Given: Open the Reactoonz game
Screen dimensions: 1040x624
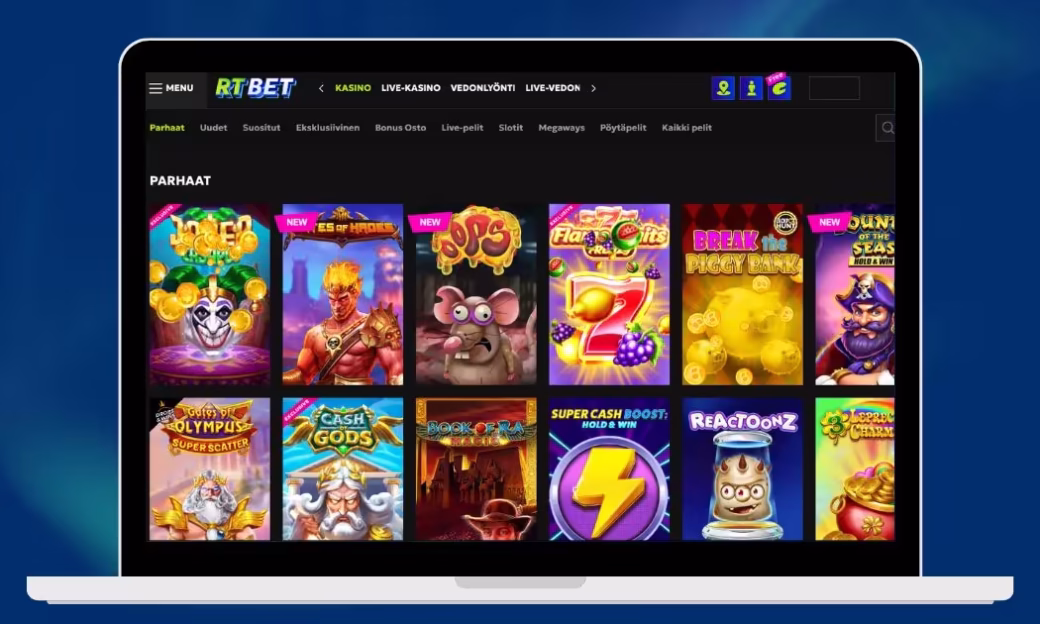Looking at the screenshot, I should pos(743,469).
